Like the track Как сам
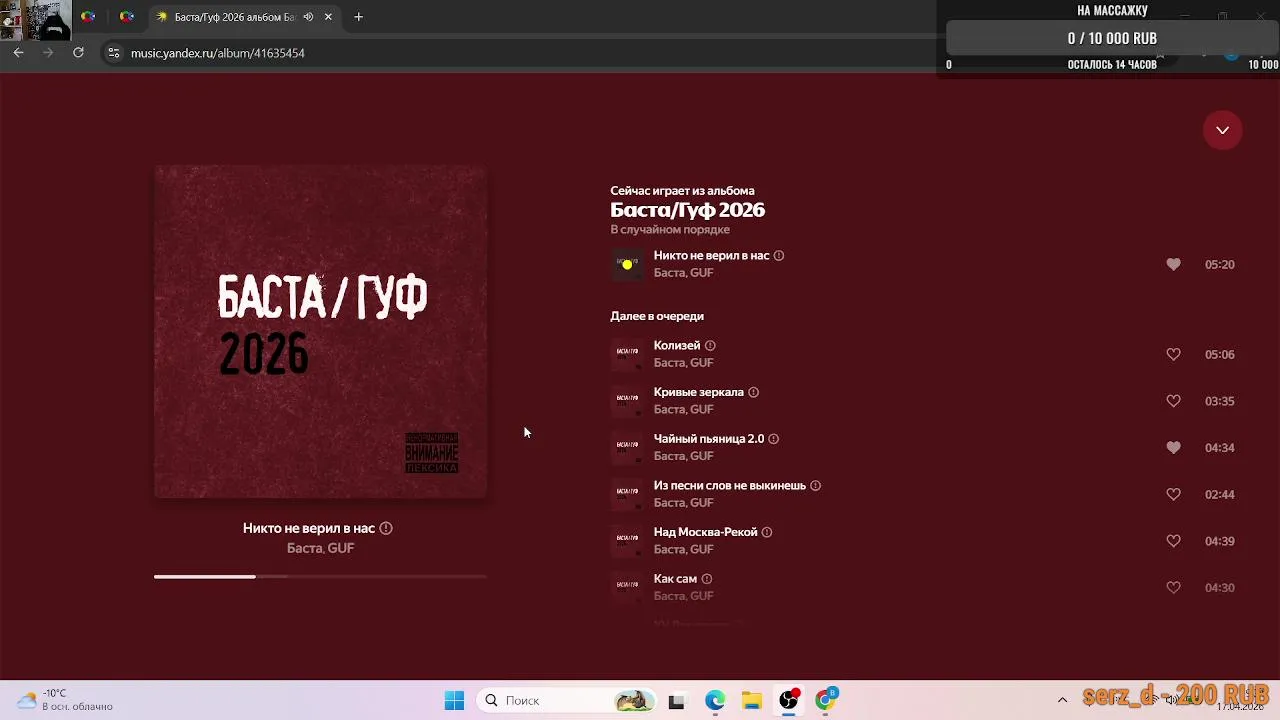The width and height of the screenshot is (1280, 720). [1173, 587]
